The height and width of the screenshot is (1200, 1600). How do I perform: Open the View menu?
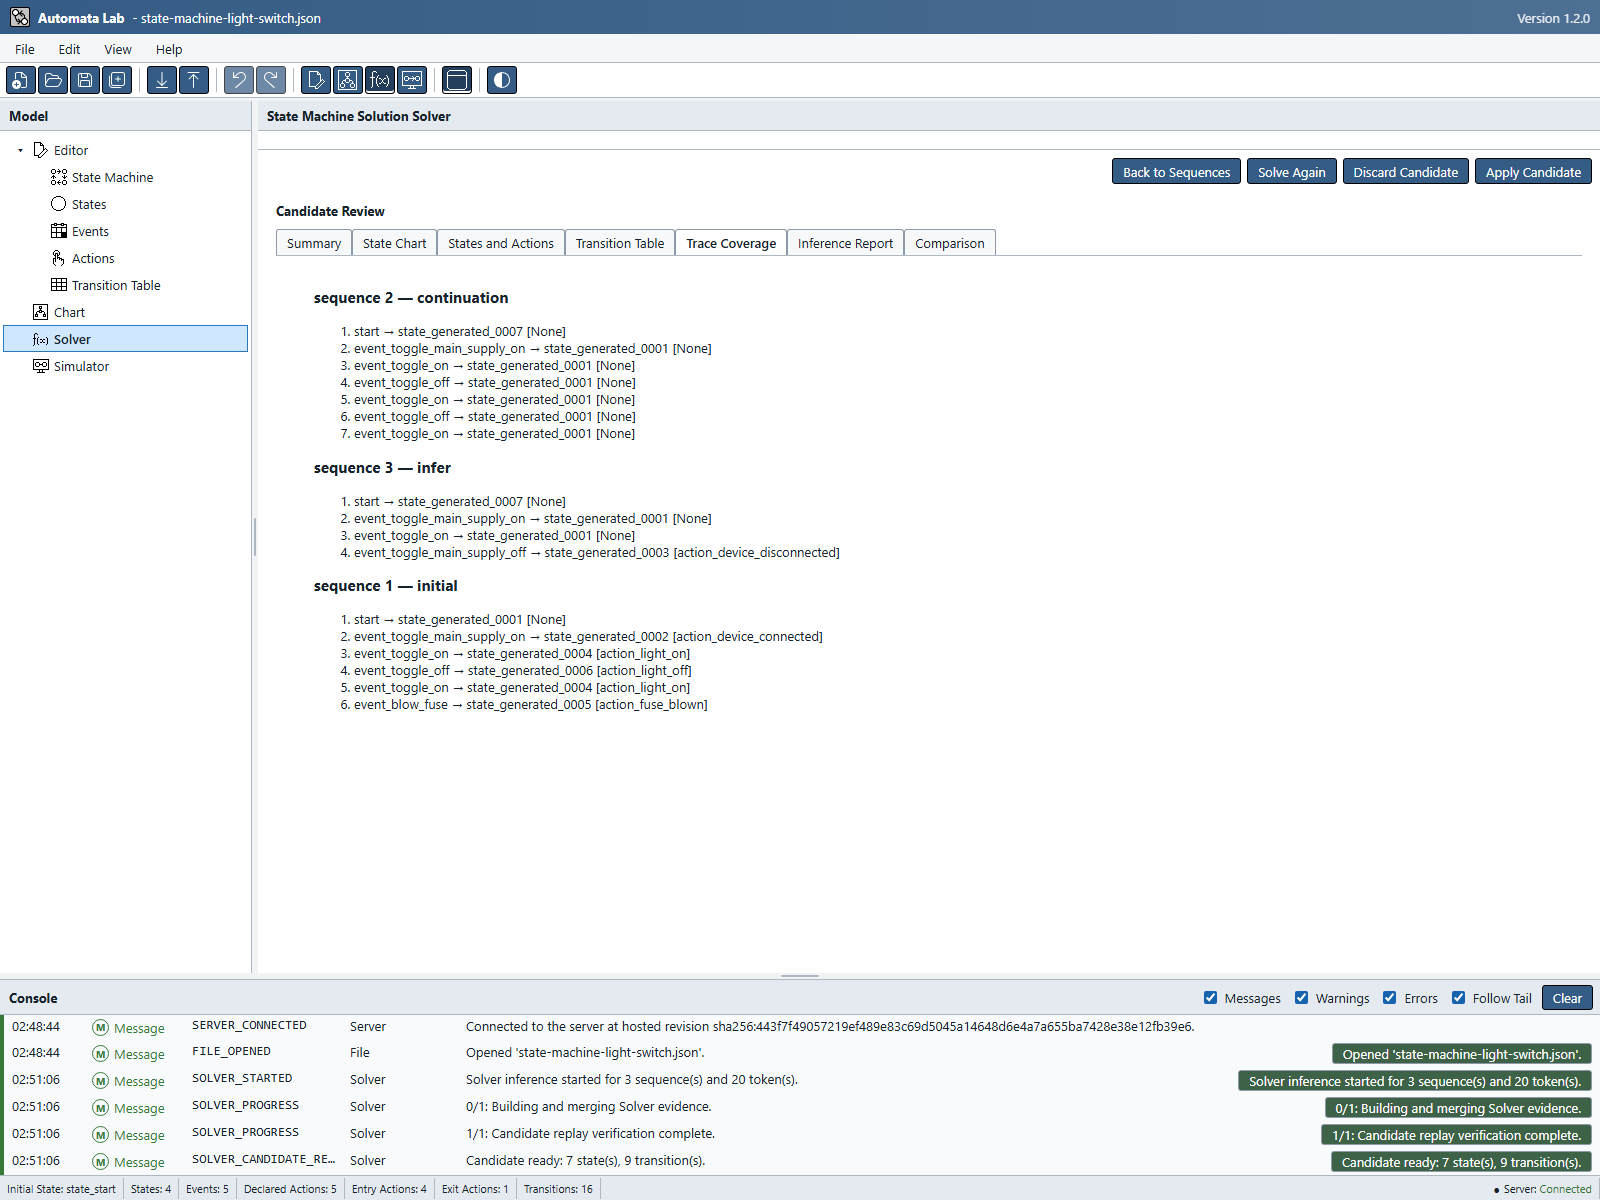pos(118,49)
